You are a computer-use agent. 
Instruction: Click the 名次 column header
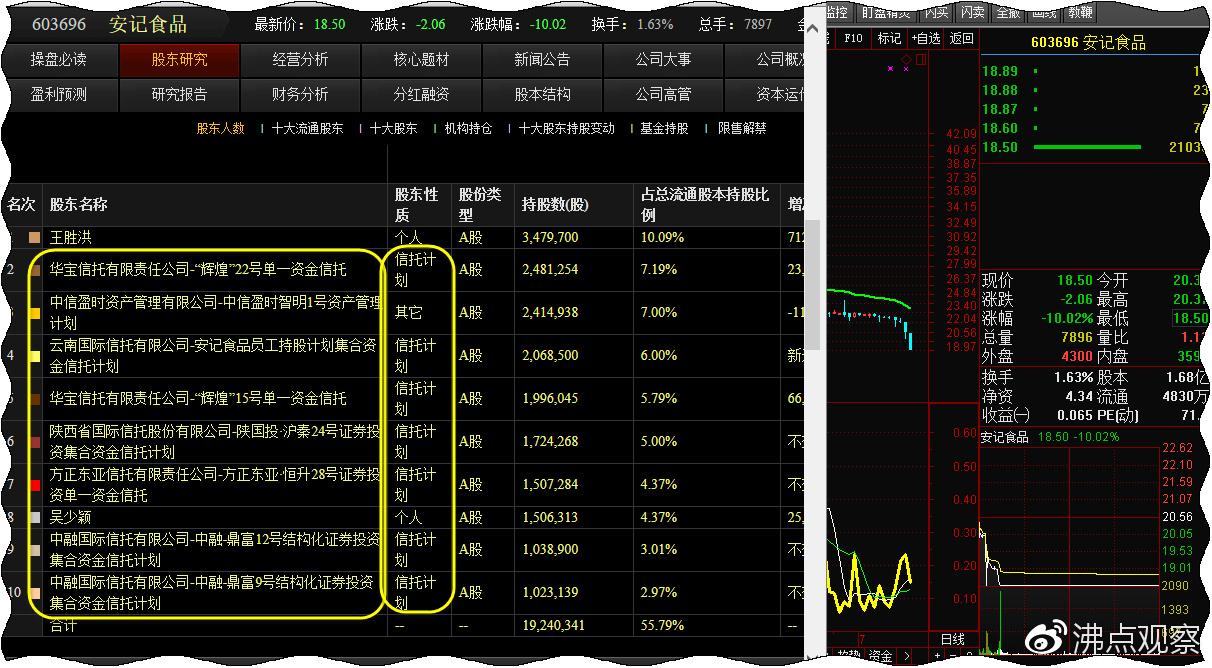21,205
